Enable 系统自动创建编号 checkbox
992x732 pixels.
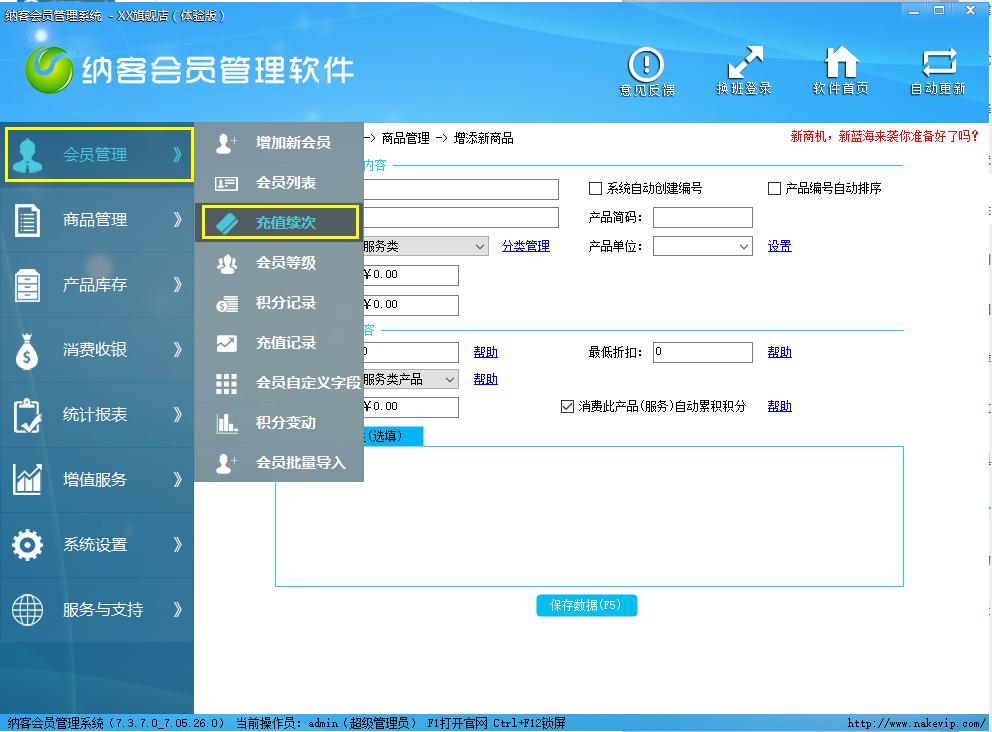(596, 189)
